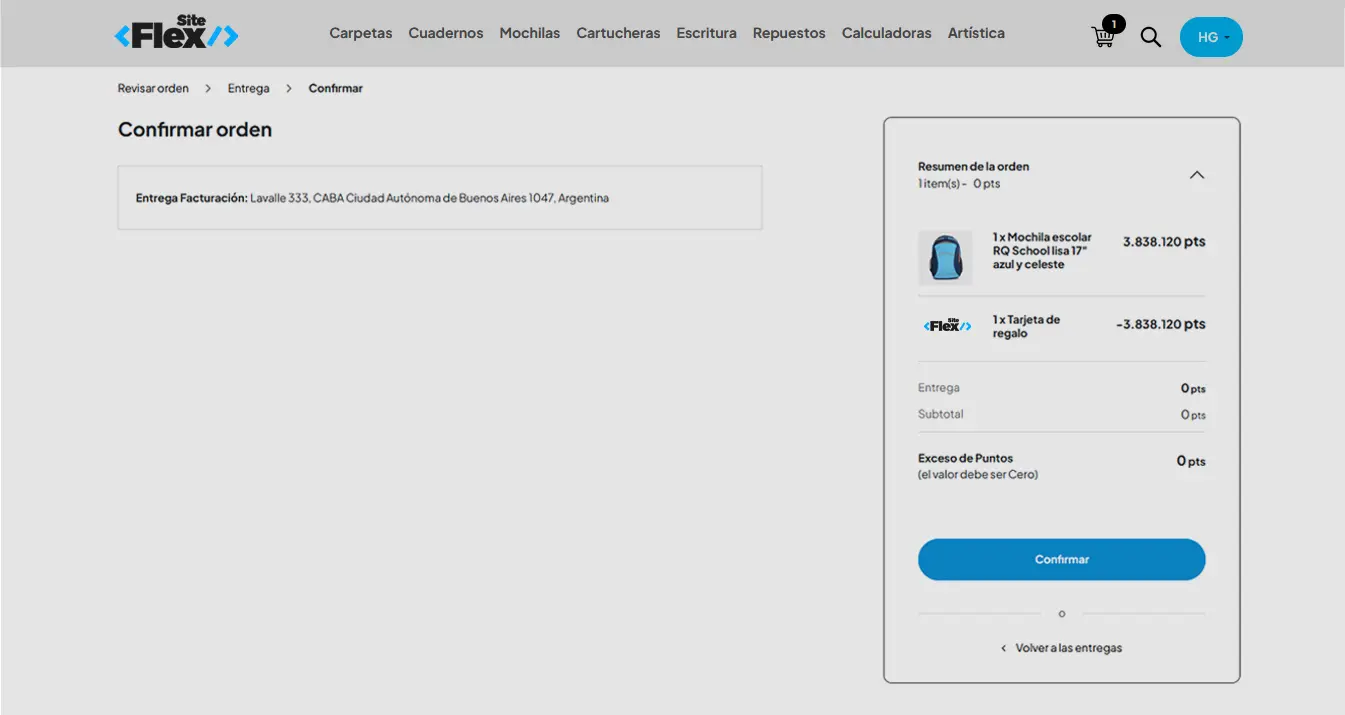Select Mochilas in the navigation bar
Image resolution: width=1345 pixels, height=715 pixels.
click(529, 33)
